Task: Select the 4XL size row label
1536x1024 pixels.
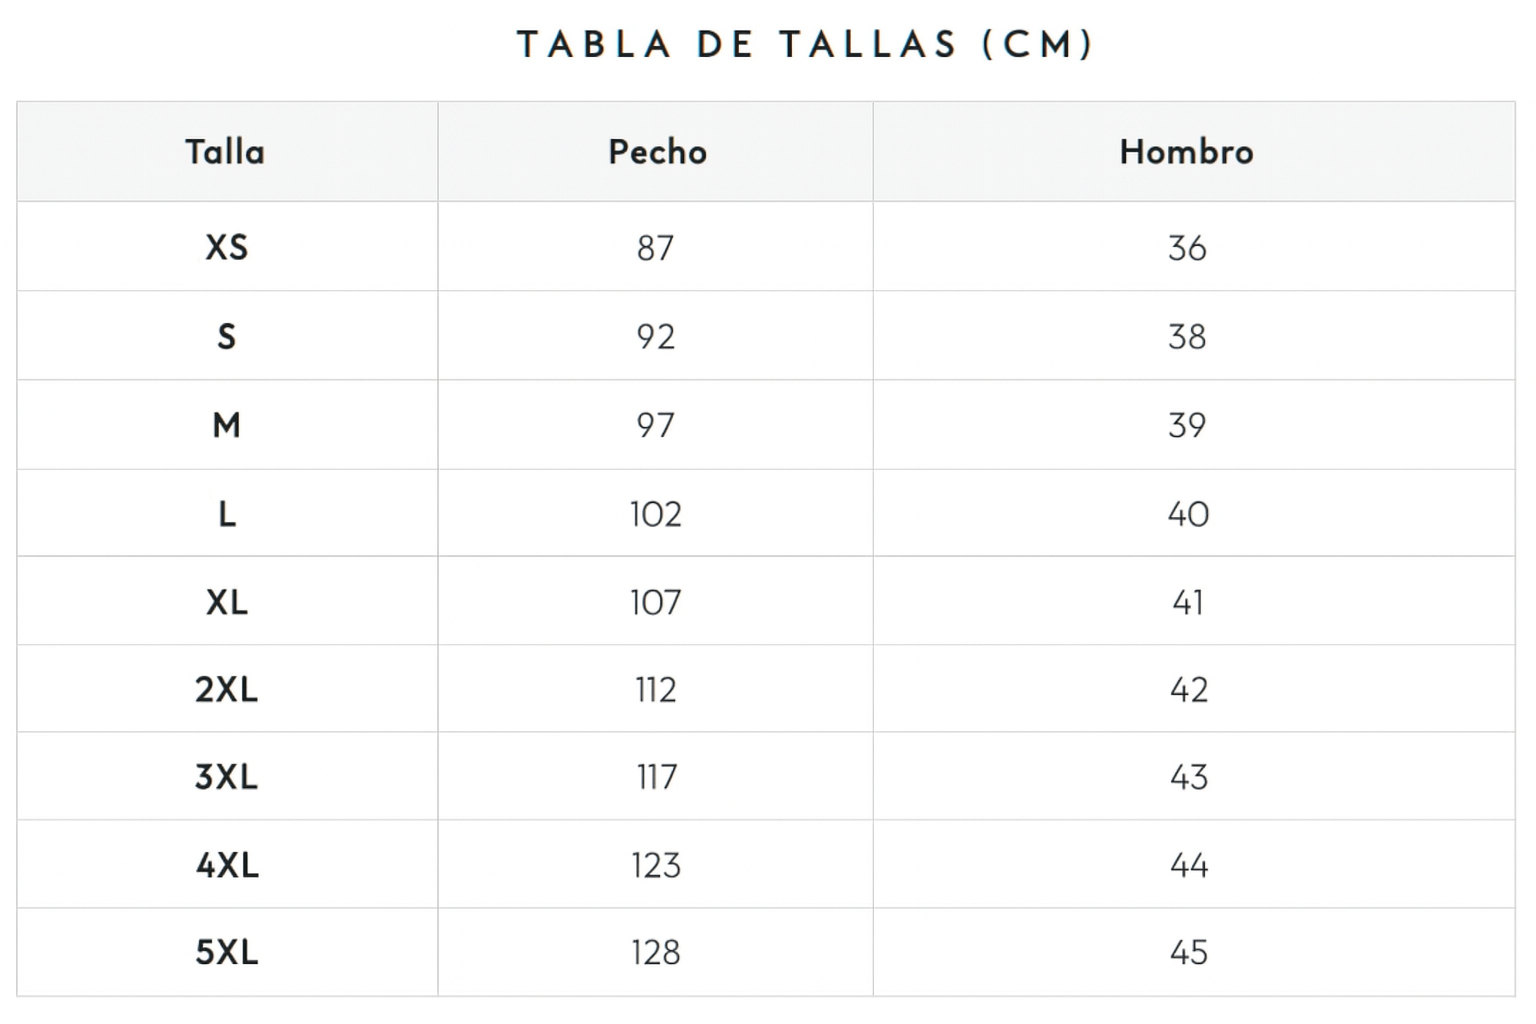Action: (227, 864)
